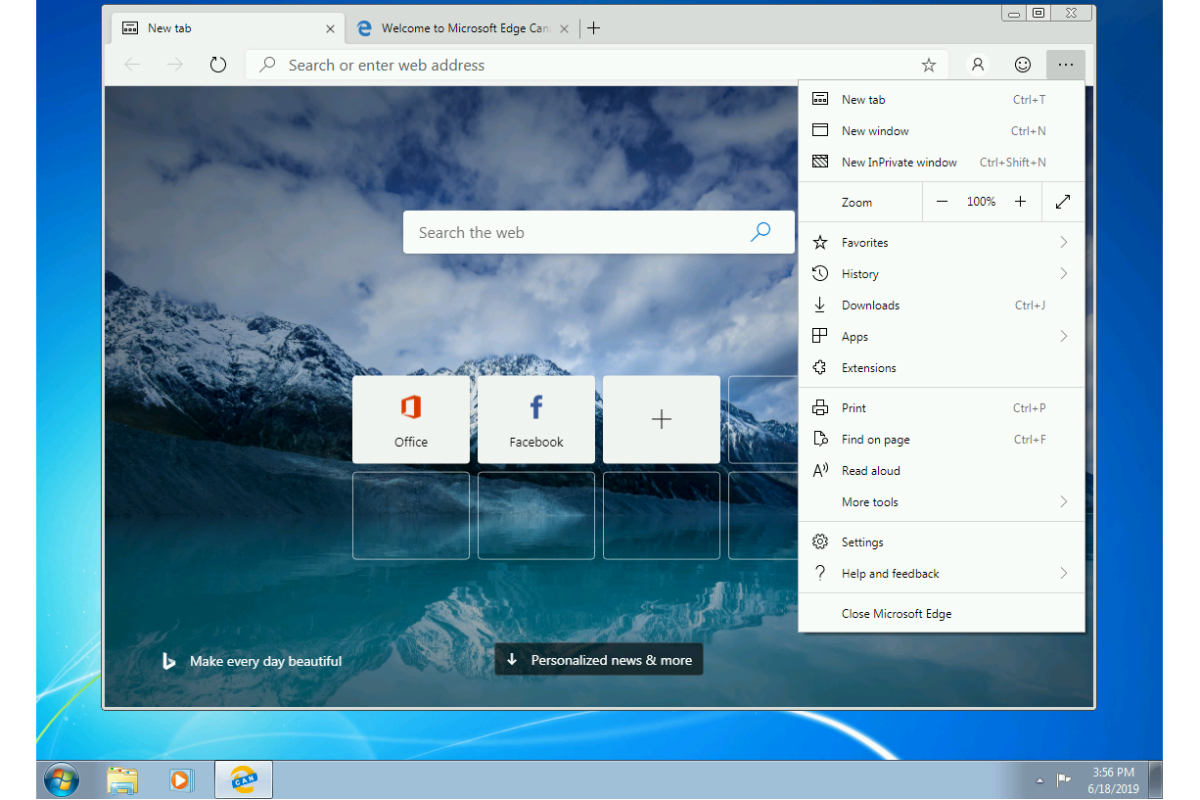This screenshot has height=800, width=1200.
Task: Increase zoom with the plus control
Action: click(x=1020, y=201)
